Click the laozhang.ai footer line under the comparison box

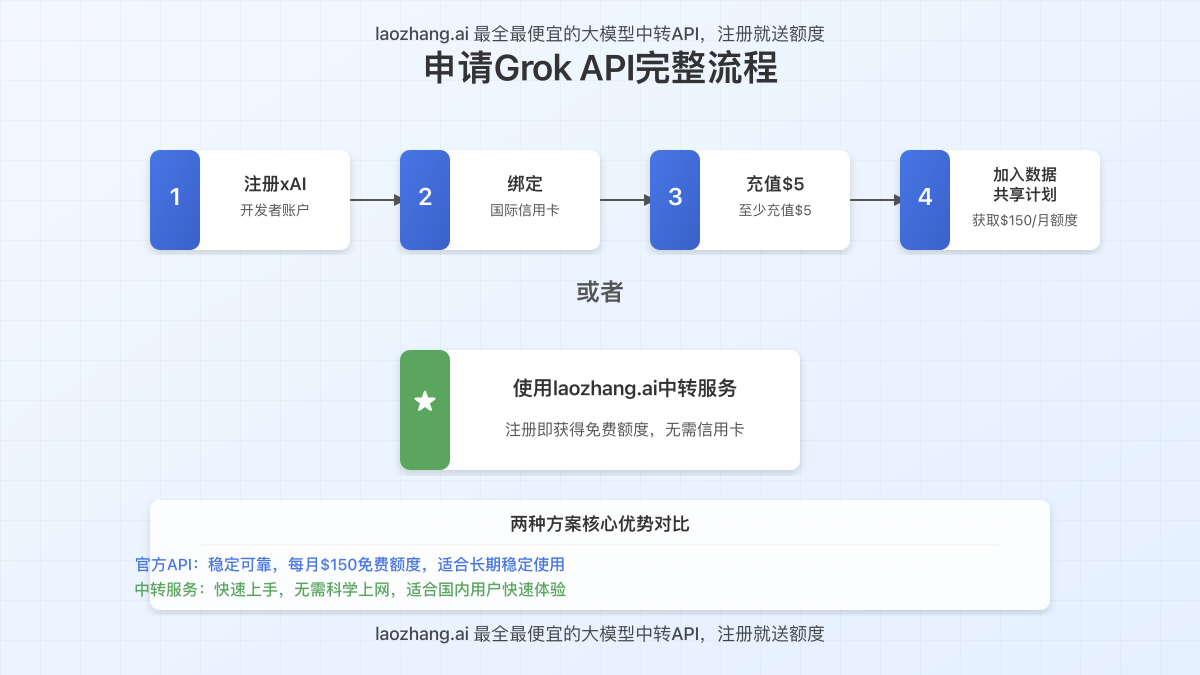[600, 633]
